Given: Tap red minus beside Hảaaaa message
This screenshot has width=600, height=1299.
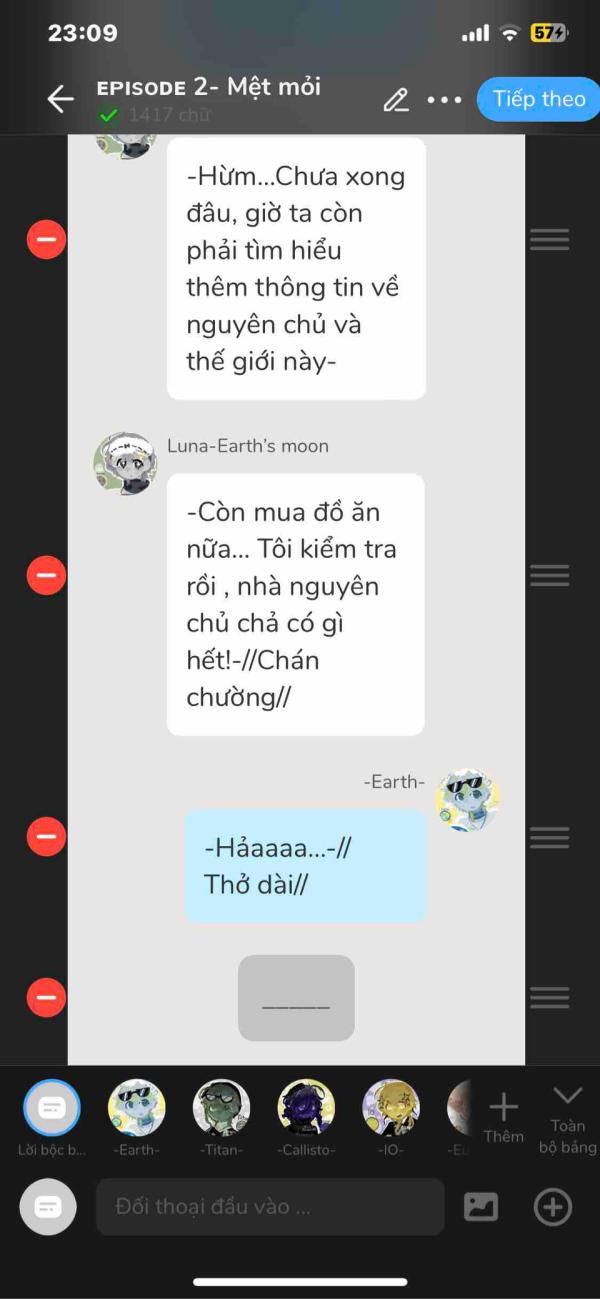Looking at the screenshot, I should coord(46,836).
